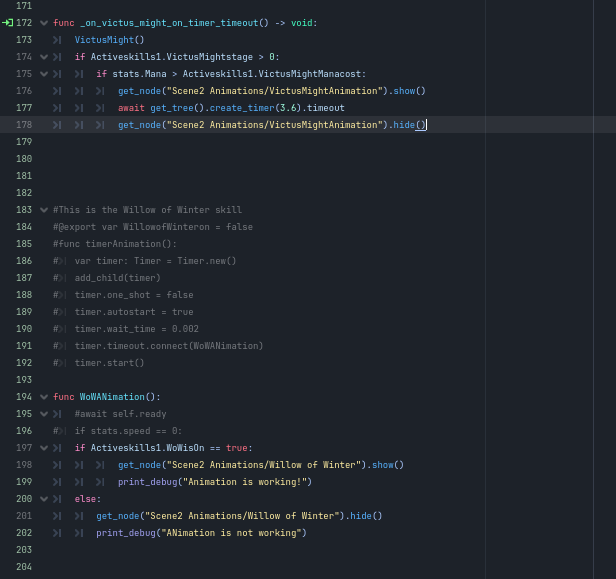Click the commented '@export var WillowofWinteron' line
This screenshot has height=579, width=616.
153,227
